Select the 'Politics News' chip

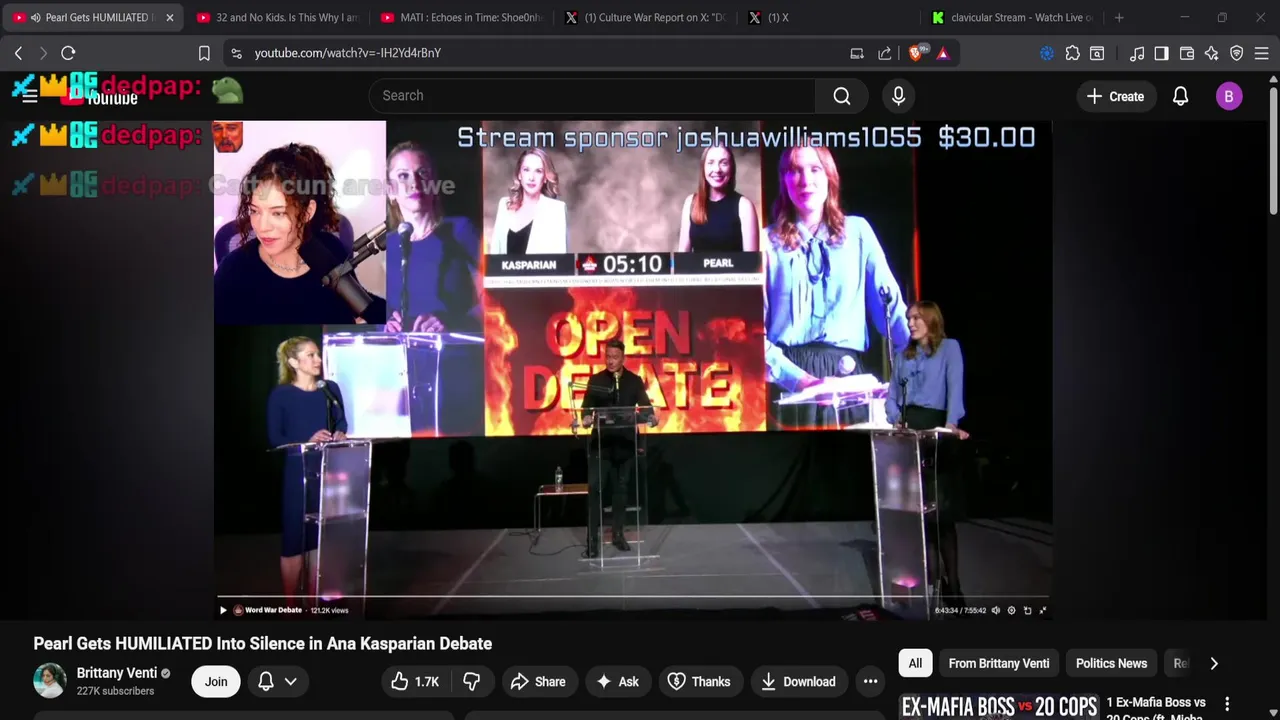[x=1111, y=663]
